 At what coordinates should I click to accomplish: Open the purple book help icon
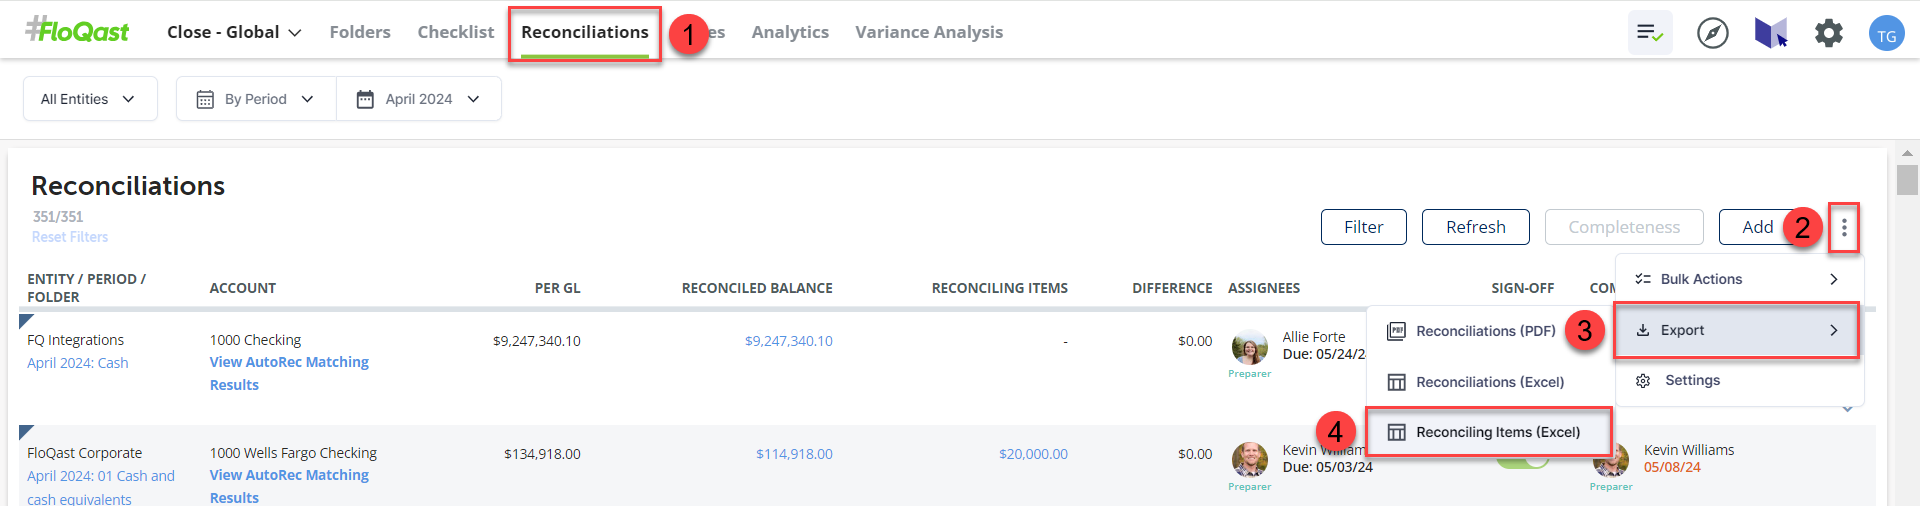click(x=1771, y=33)
